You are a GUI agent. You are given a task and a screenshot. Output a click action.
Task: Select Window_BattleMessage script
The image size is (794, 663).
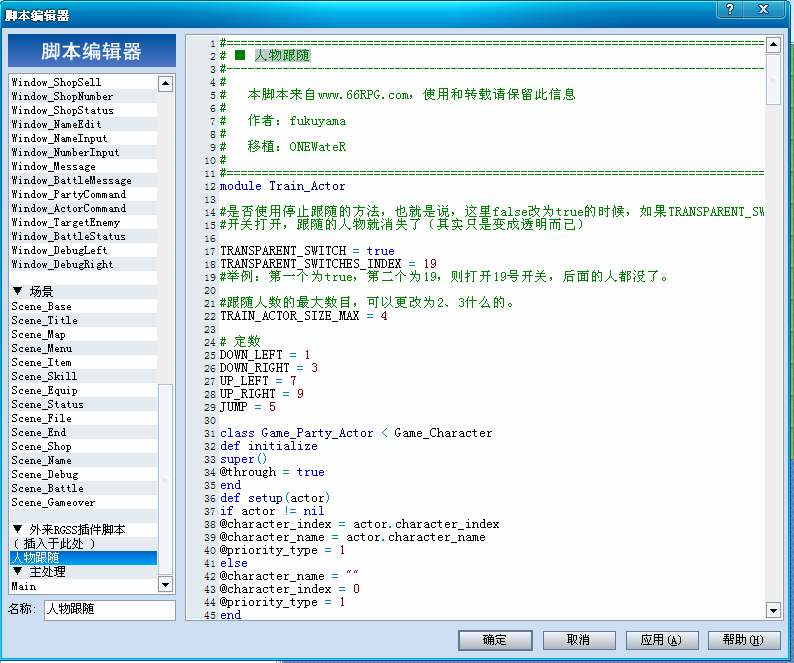pyautogui.click(x=84, y=180)
